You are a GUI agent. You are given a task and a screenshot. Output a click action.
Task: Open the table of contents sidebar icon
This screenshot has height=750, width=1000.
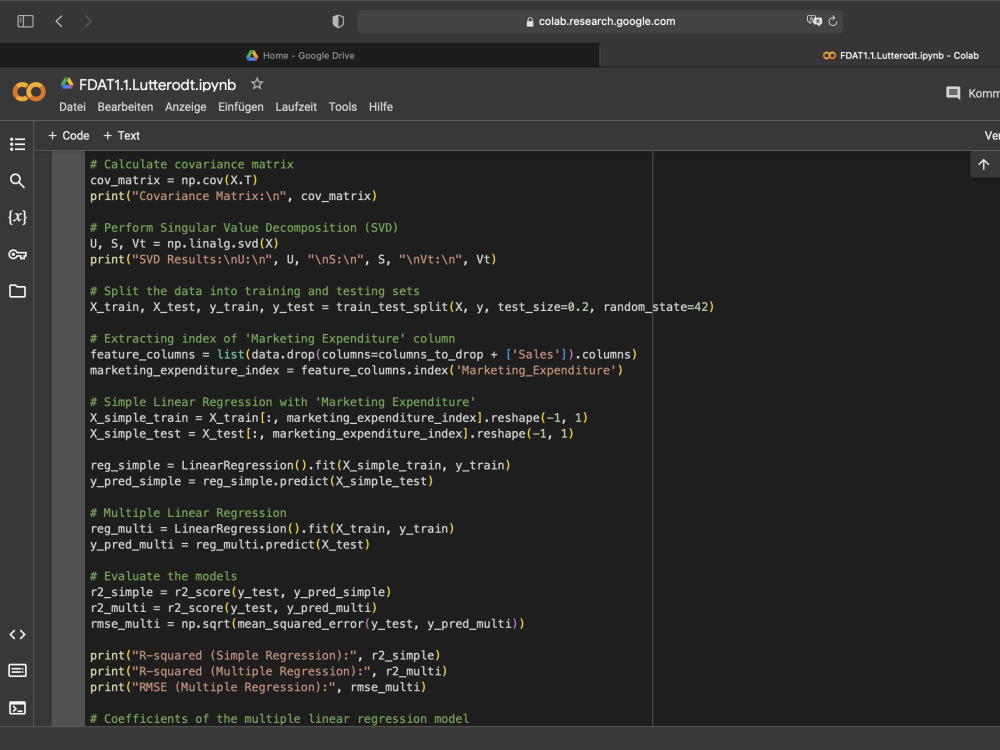17,144
